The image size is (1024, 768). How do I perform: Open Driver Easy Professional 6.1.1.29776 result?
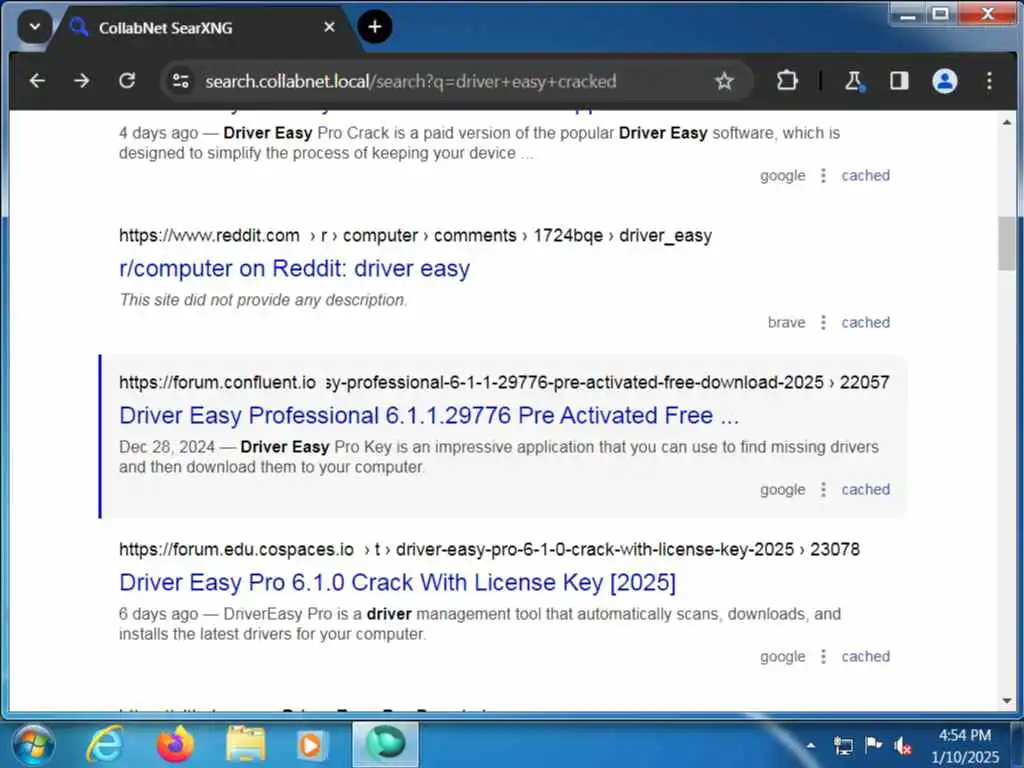(429, 415)
